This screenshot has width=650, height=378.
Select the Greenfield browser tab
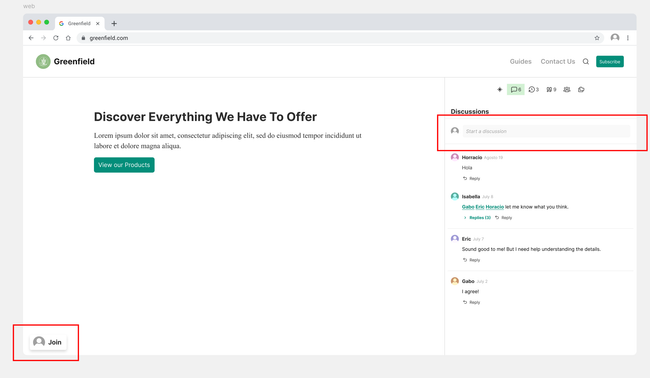[79, 24]
